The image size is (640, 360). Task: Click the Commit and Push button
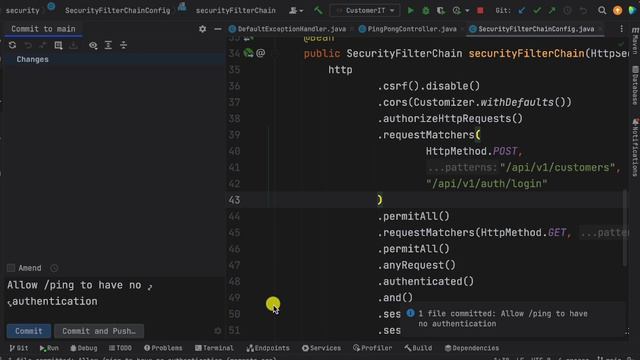click(x=99, y=331)
